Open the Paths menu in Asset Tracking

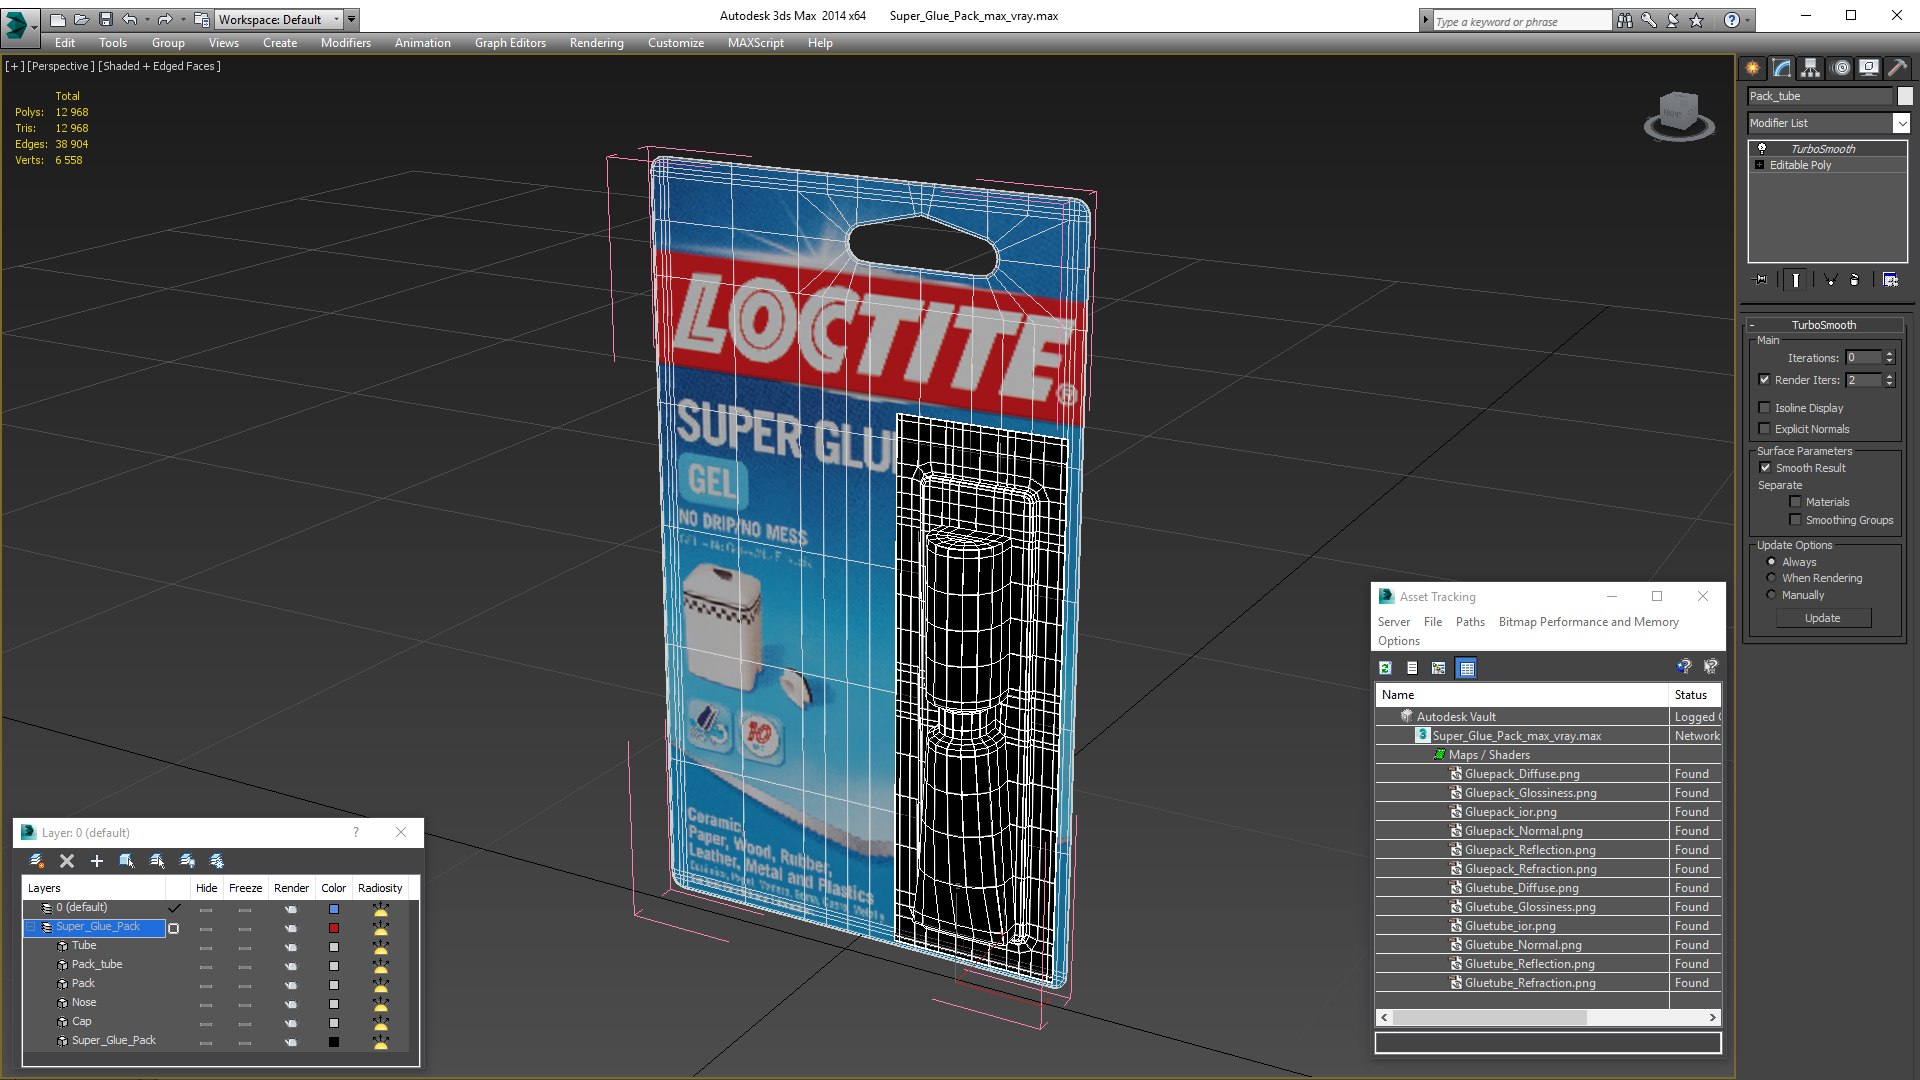1470,622
